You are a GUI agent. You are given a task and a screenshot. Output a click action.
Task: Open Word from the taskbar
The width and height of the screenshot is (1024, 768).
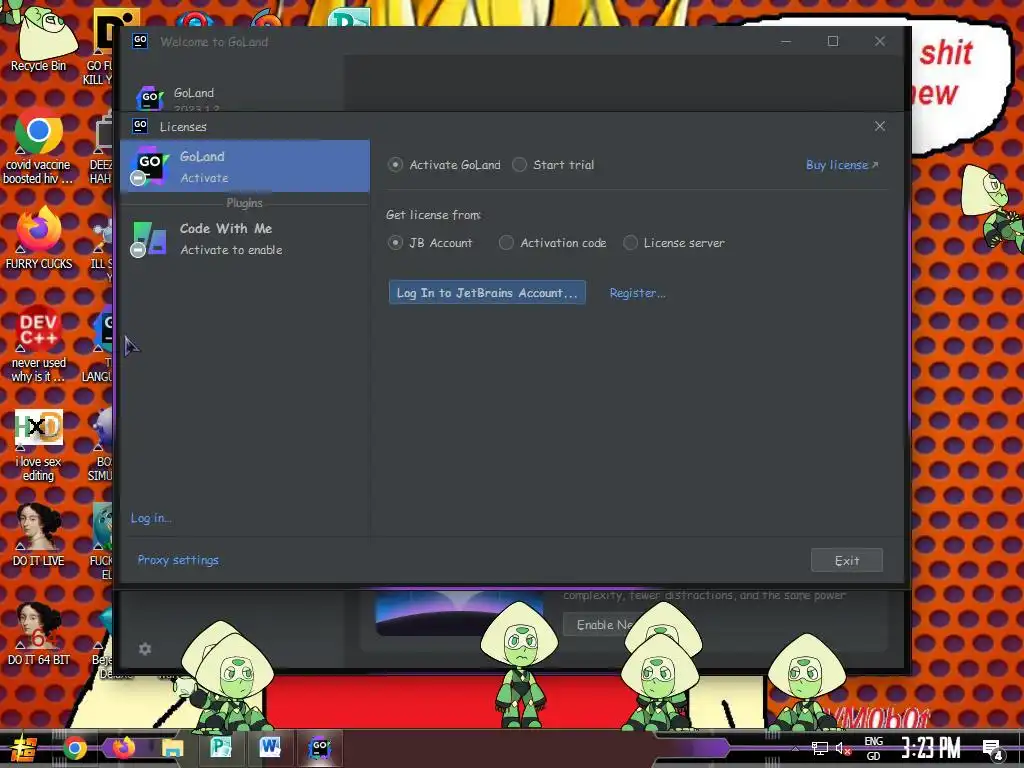pos(270,748)
